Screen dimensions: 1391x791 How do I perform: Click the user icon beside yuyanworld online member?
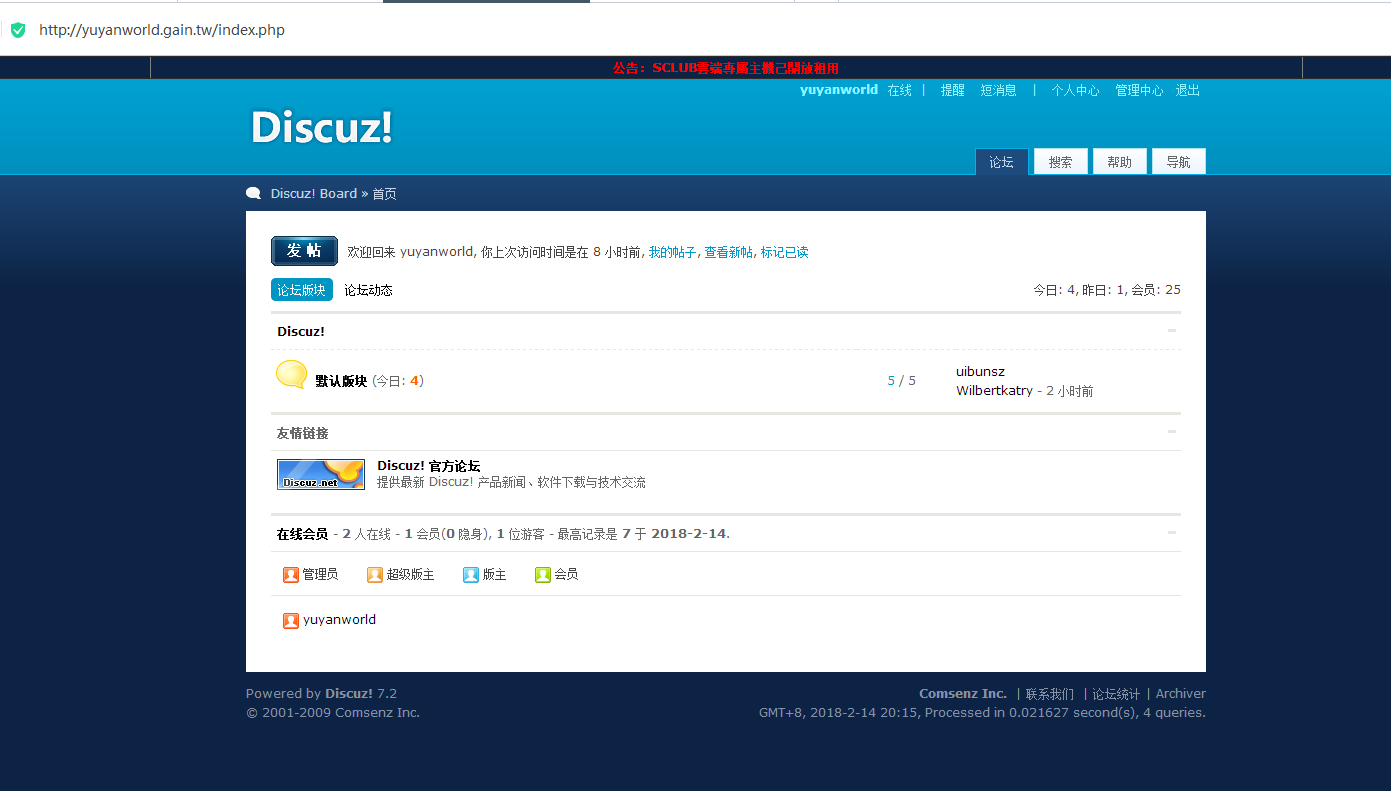click(291, 620)
